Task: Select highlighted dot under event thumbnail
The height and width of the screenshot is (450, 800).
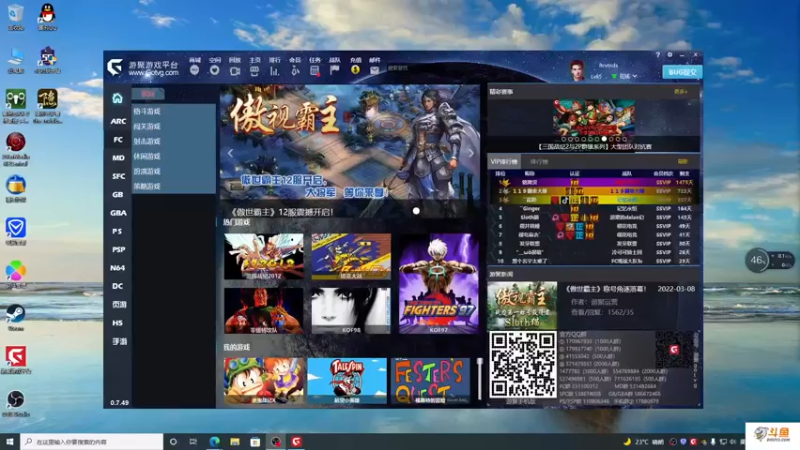Action: 604,139
